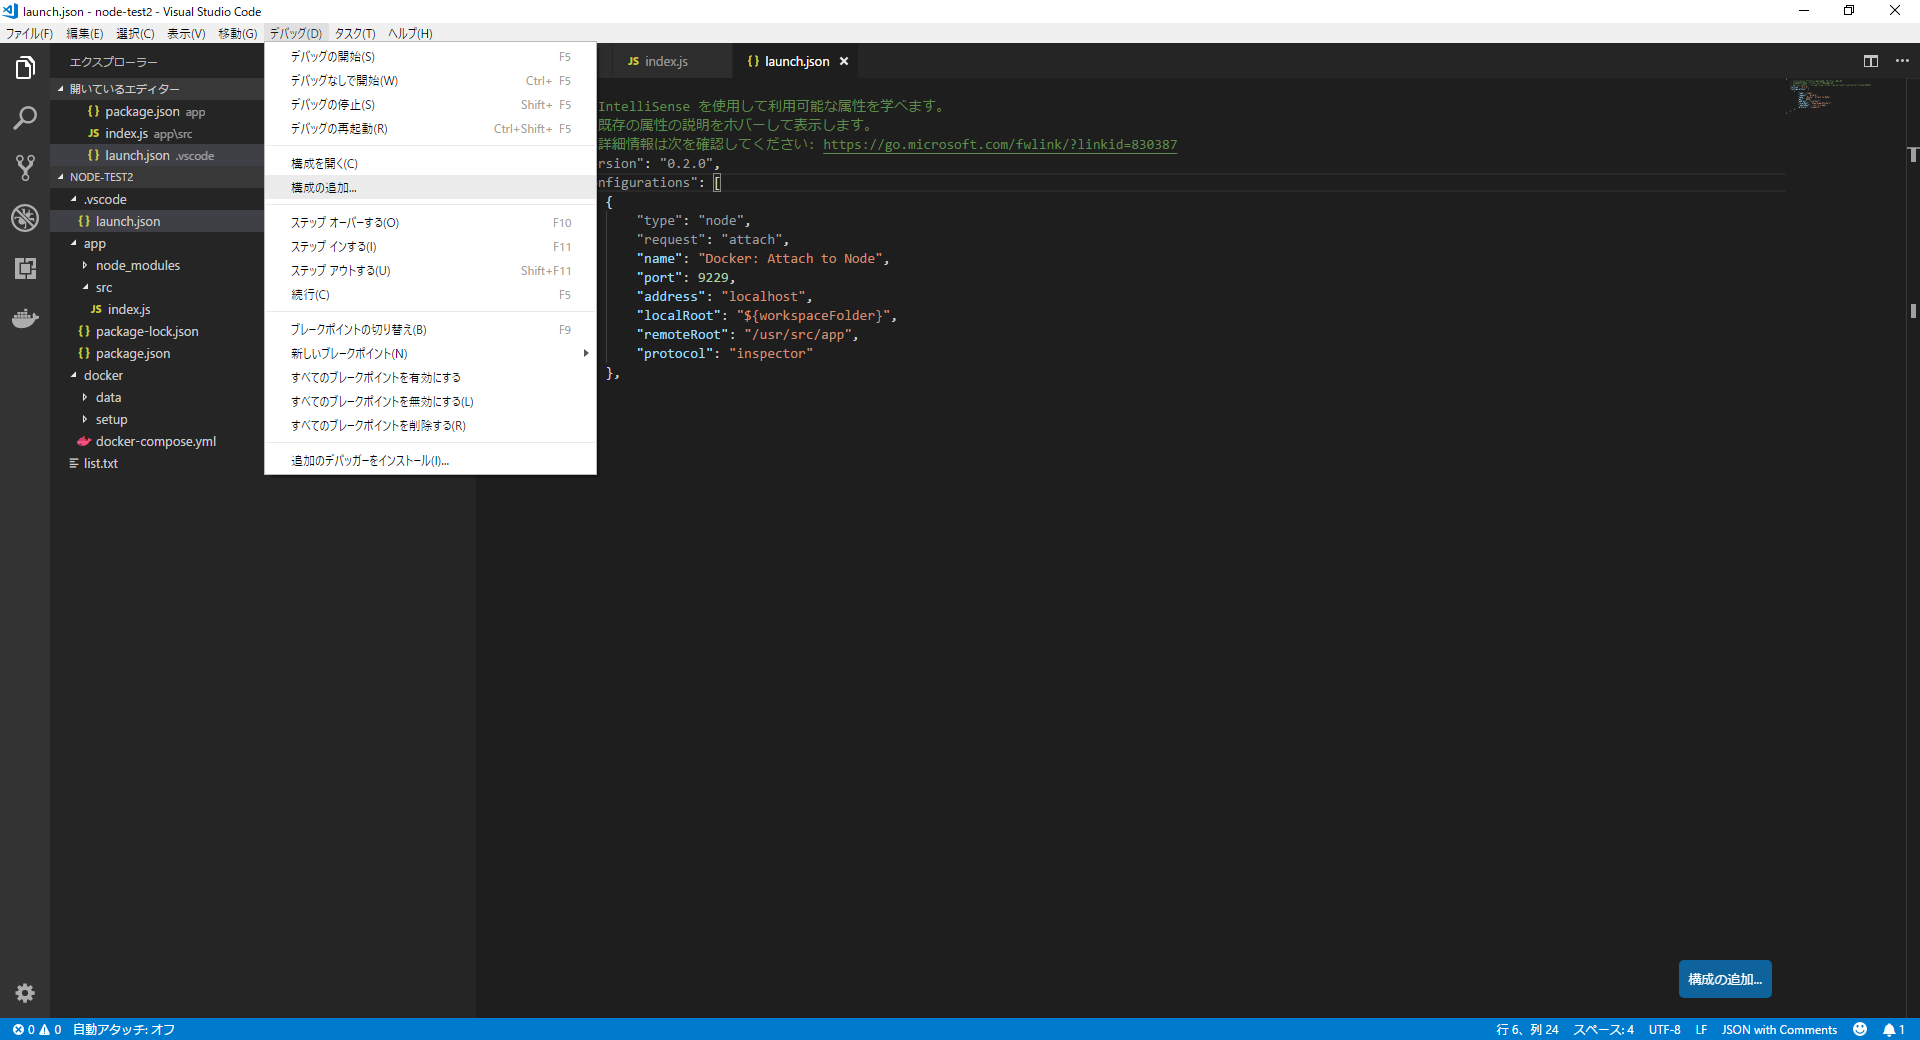Open the Search sidebar icon
The height and width of the screenshot is (1040, 1920).
pos(24,118)
